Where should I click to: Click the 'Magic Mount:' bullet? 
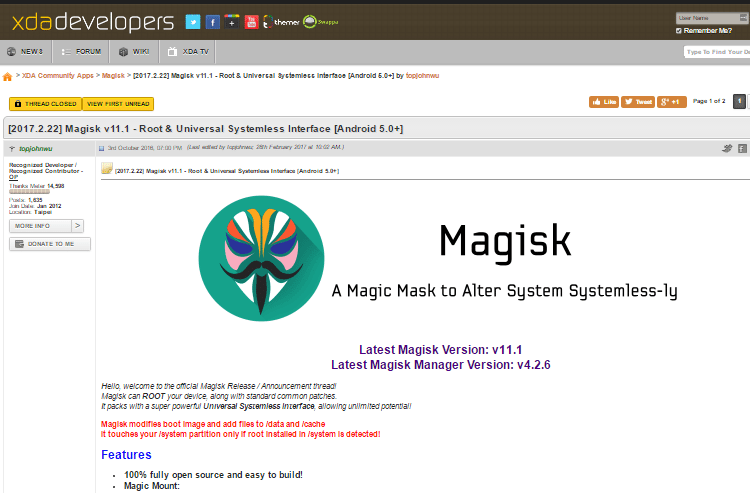pyautogui.click(x=152, y=486)
